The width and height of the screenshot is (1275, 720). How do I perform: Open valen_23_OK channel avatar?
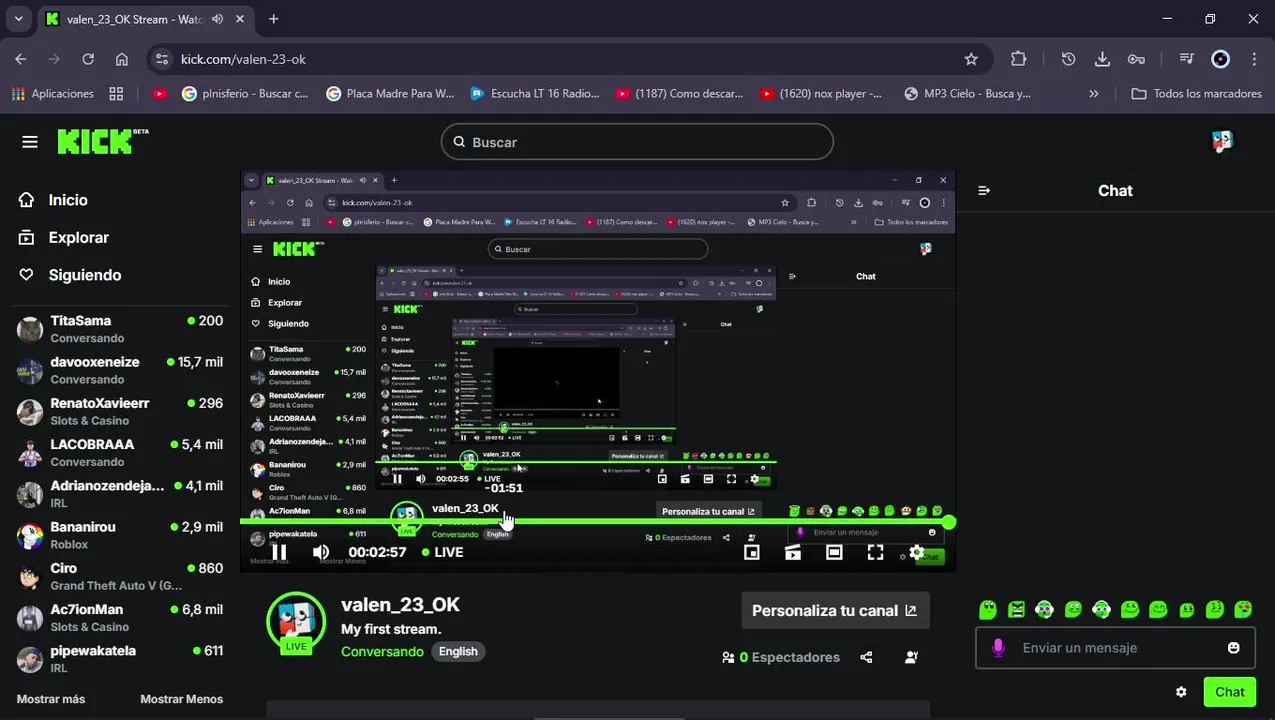(296, 621)
